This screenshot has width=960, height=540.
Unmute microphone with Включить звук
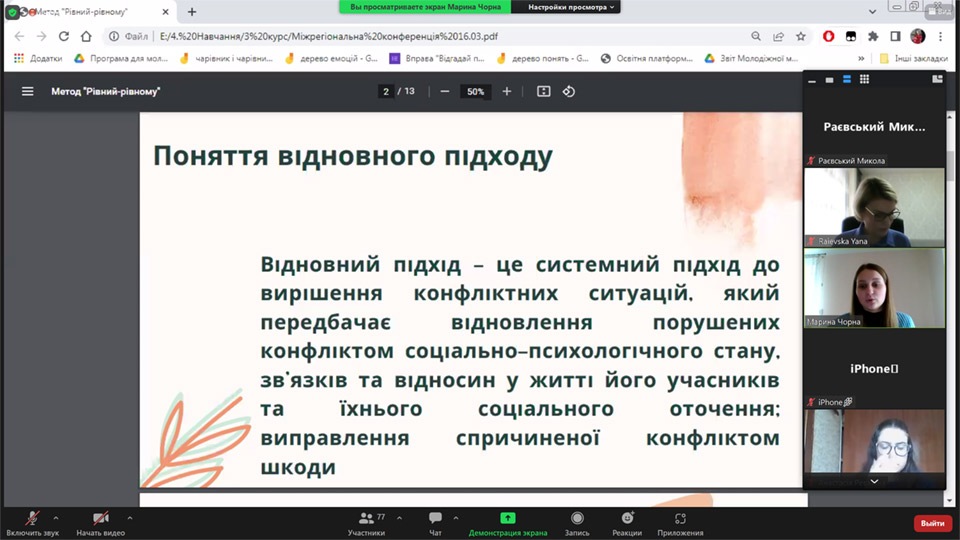pyautogui.click(x=33, y=522)
